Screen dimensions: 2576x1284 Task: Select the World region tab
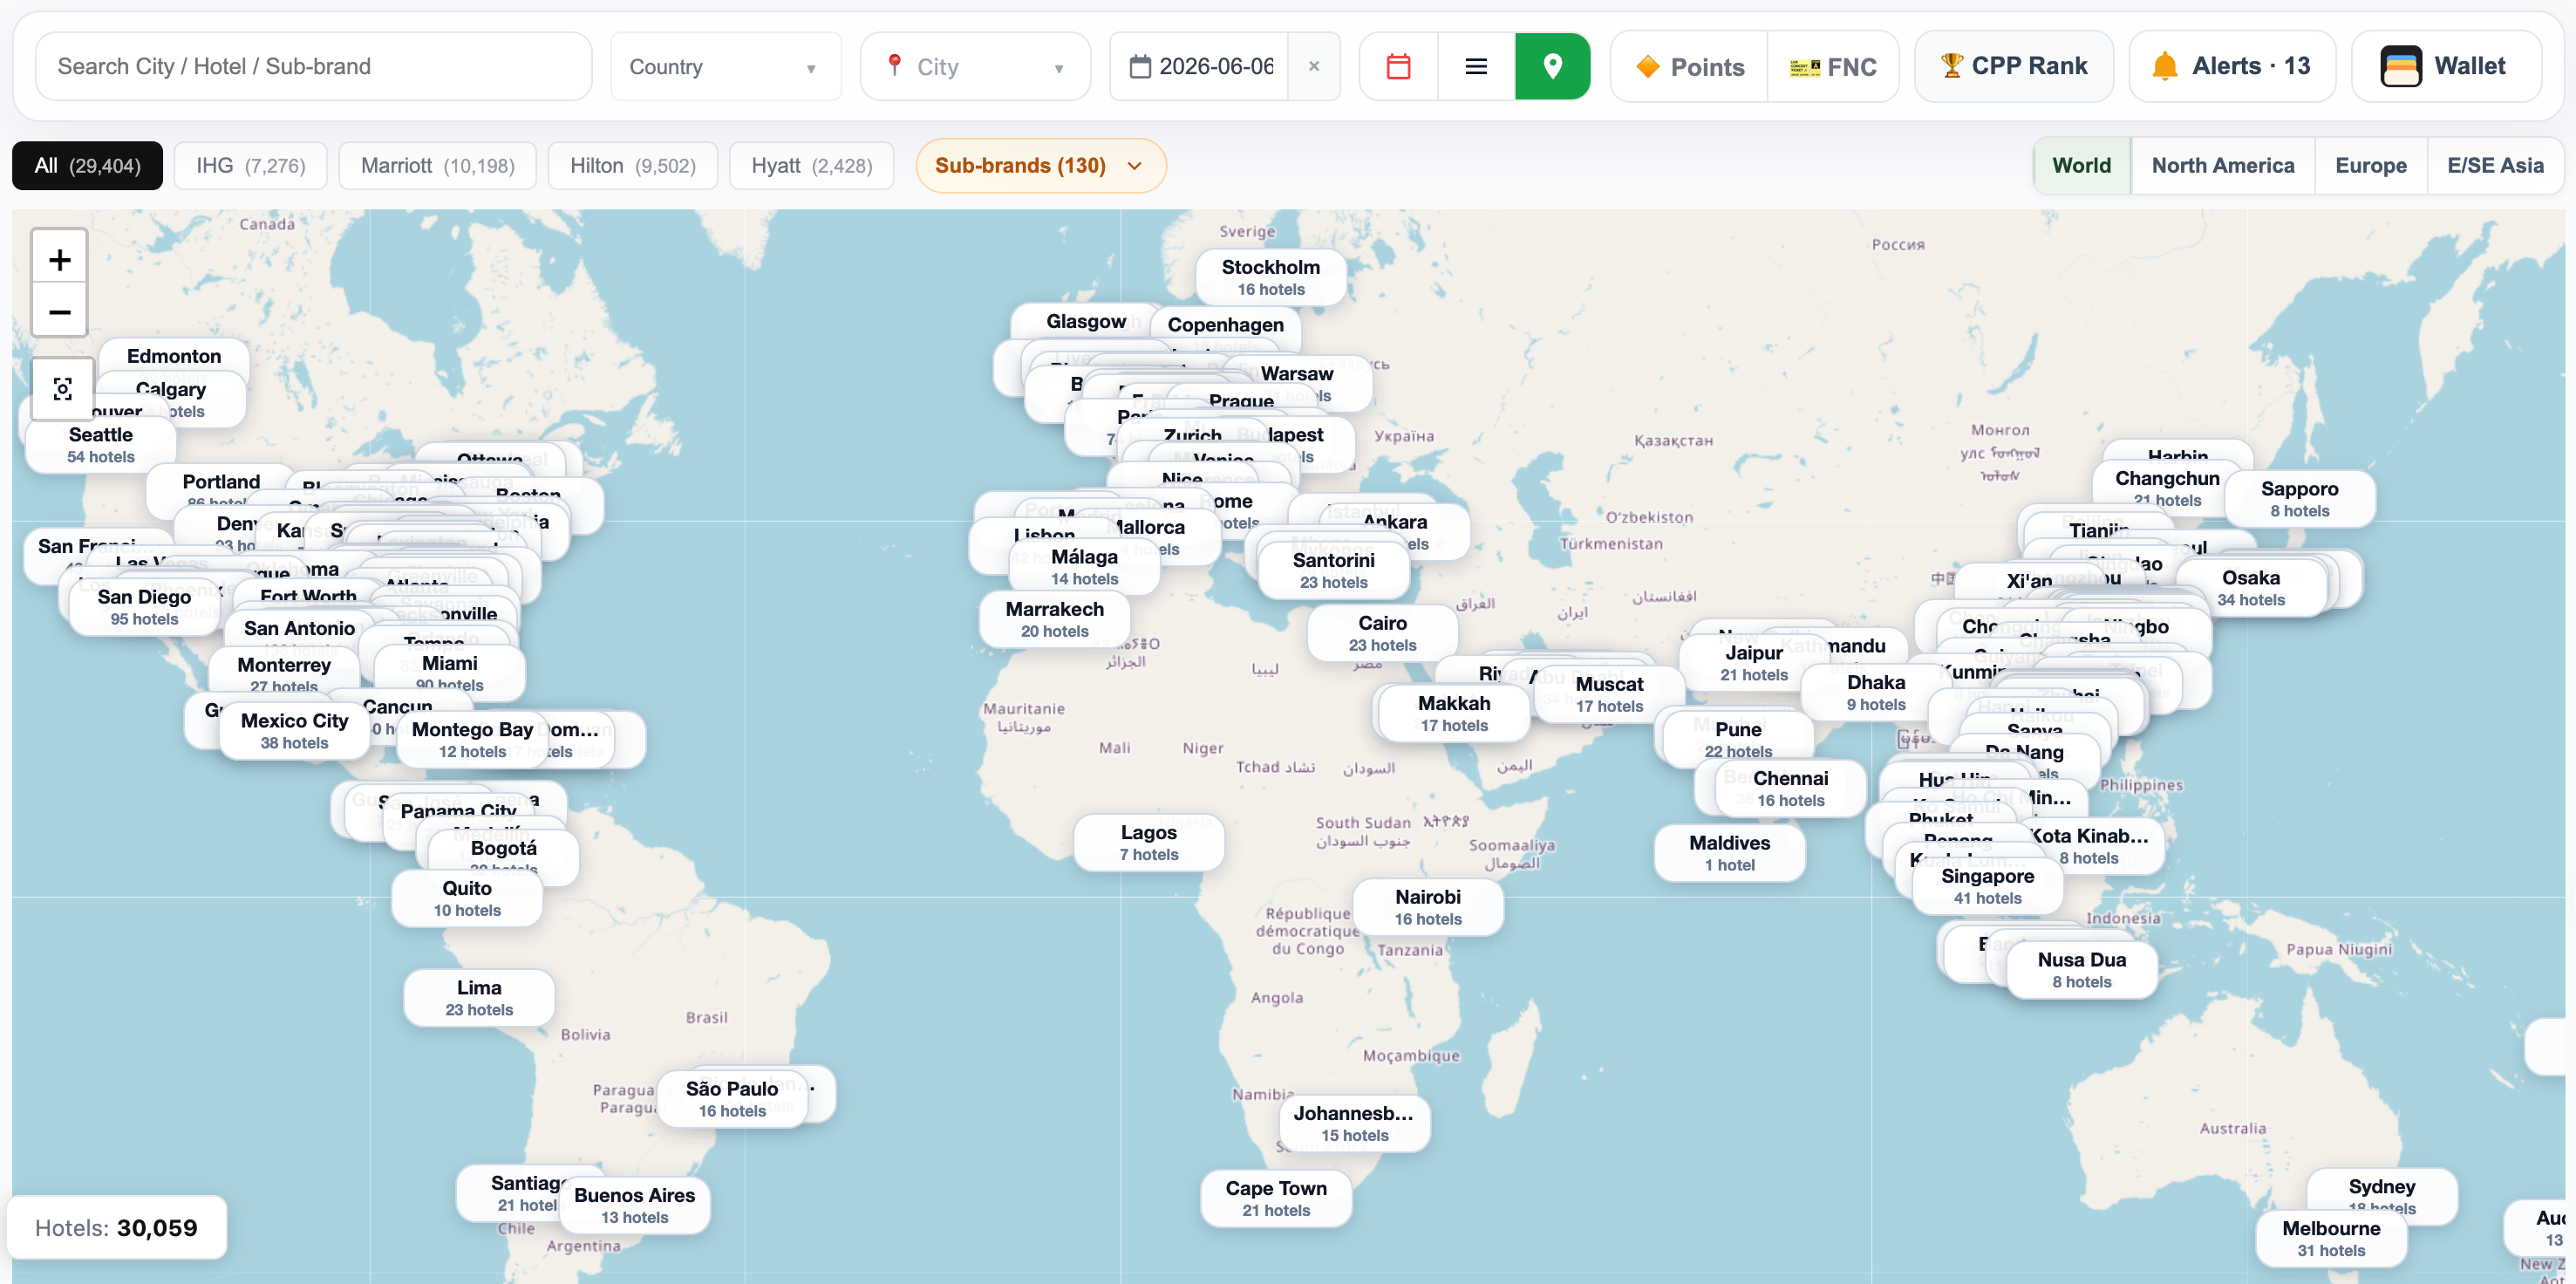click(x=2082, y=165)
